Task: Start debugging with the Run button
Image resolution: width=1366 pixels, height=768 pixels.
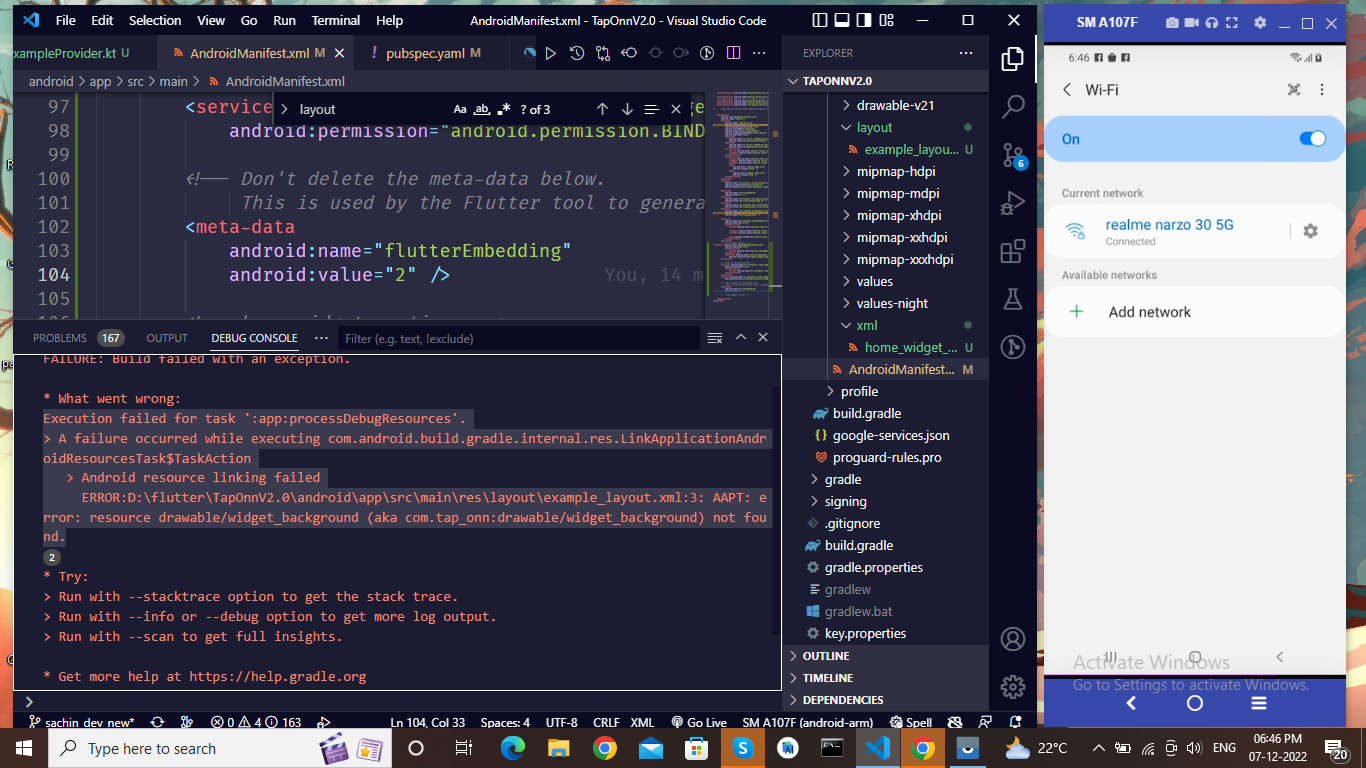Action: point(551,53)
